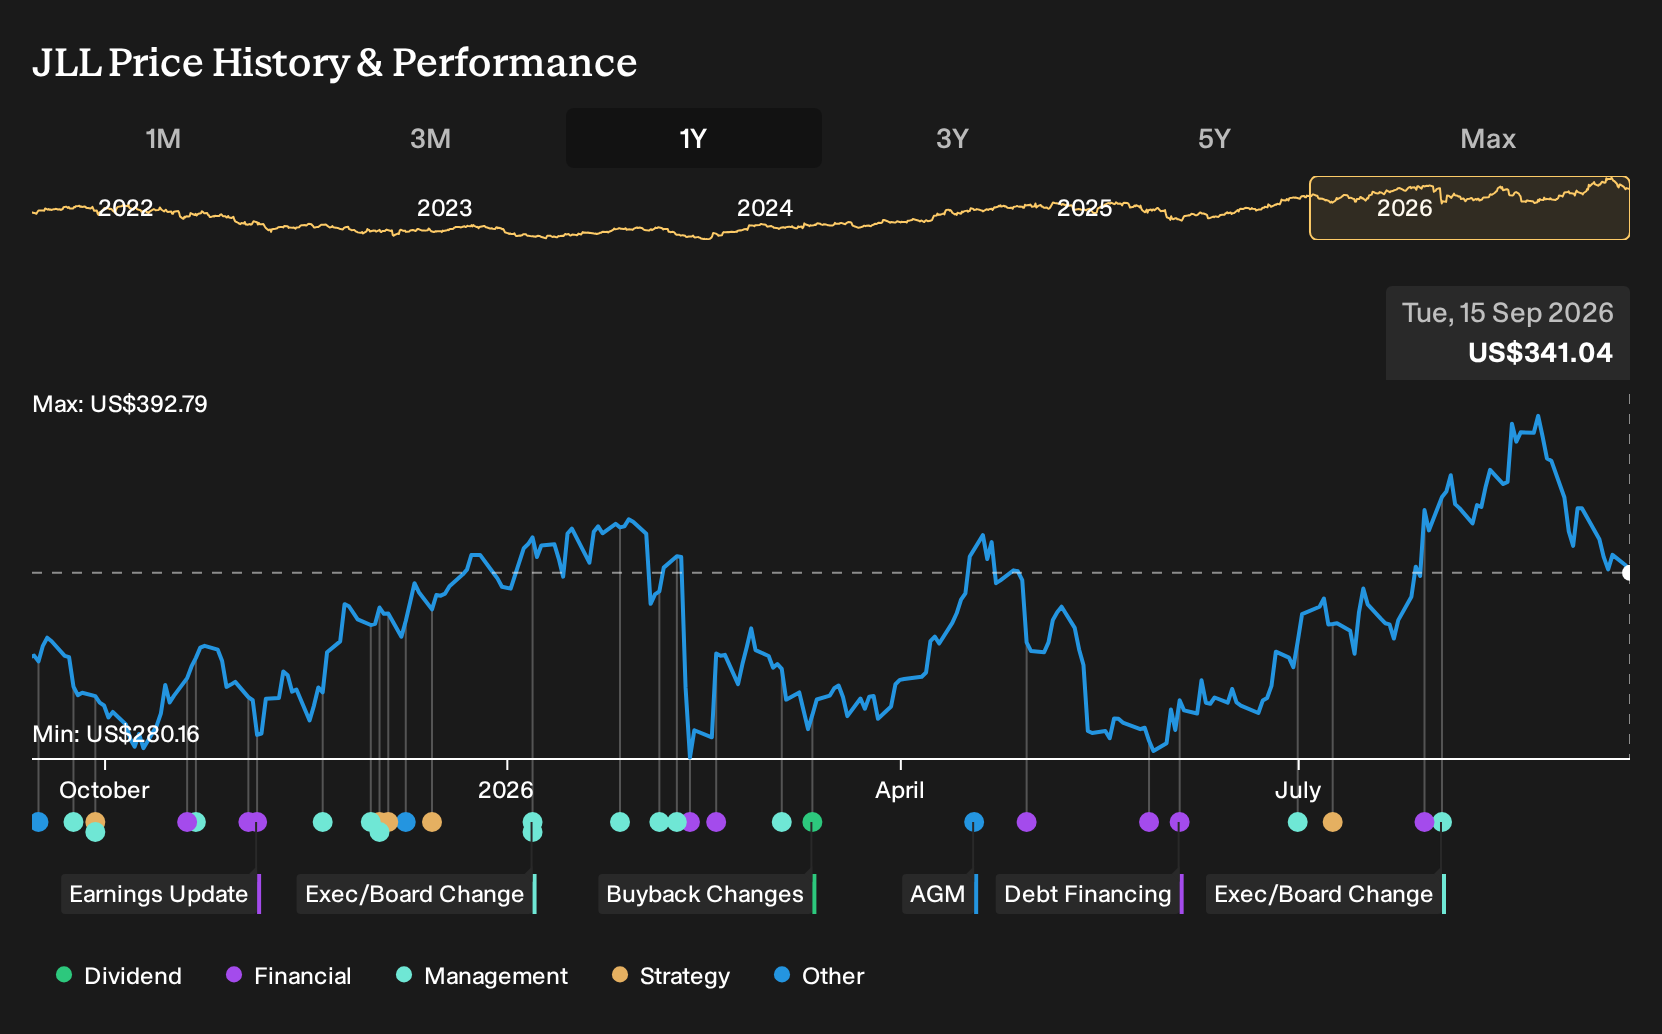
Task: Select the 1M time range tab
Action: [x=163, y=138]
